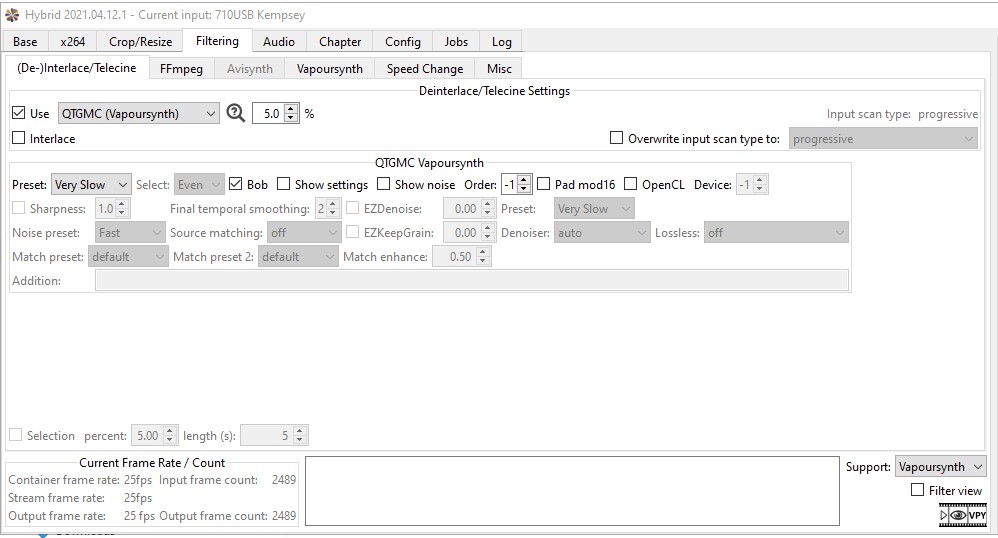
Task: Switch to the x264 tab
Action: point(73,41)
